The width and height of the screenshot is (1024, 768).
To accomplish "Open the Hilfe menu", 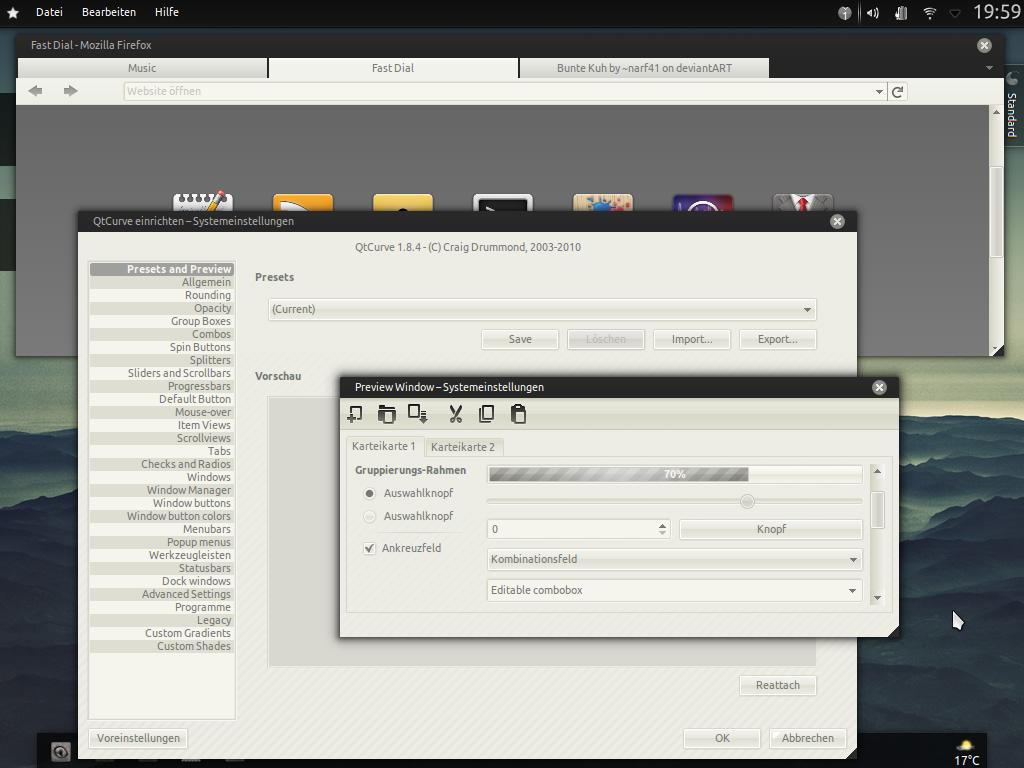I will tap(167, 12).
